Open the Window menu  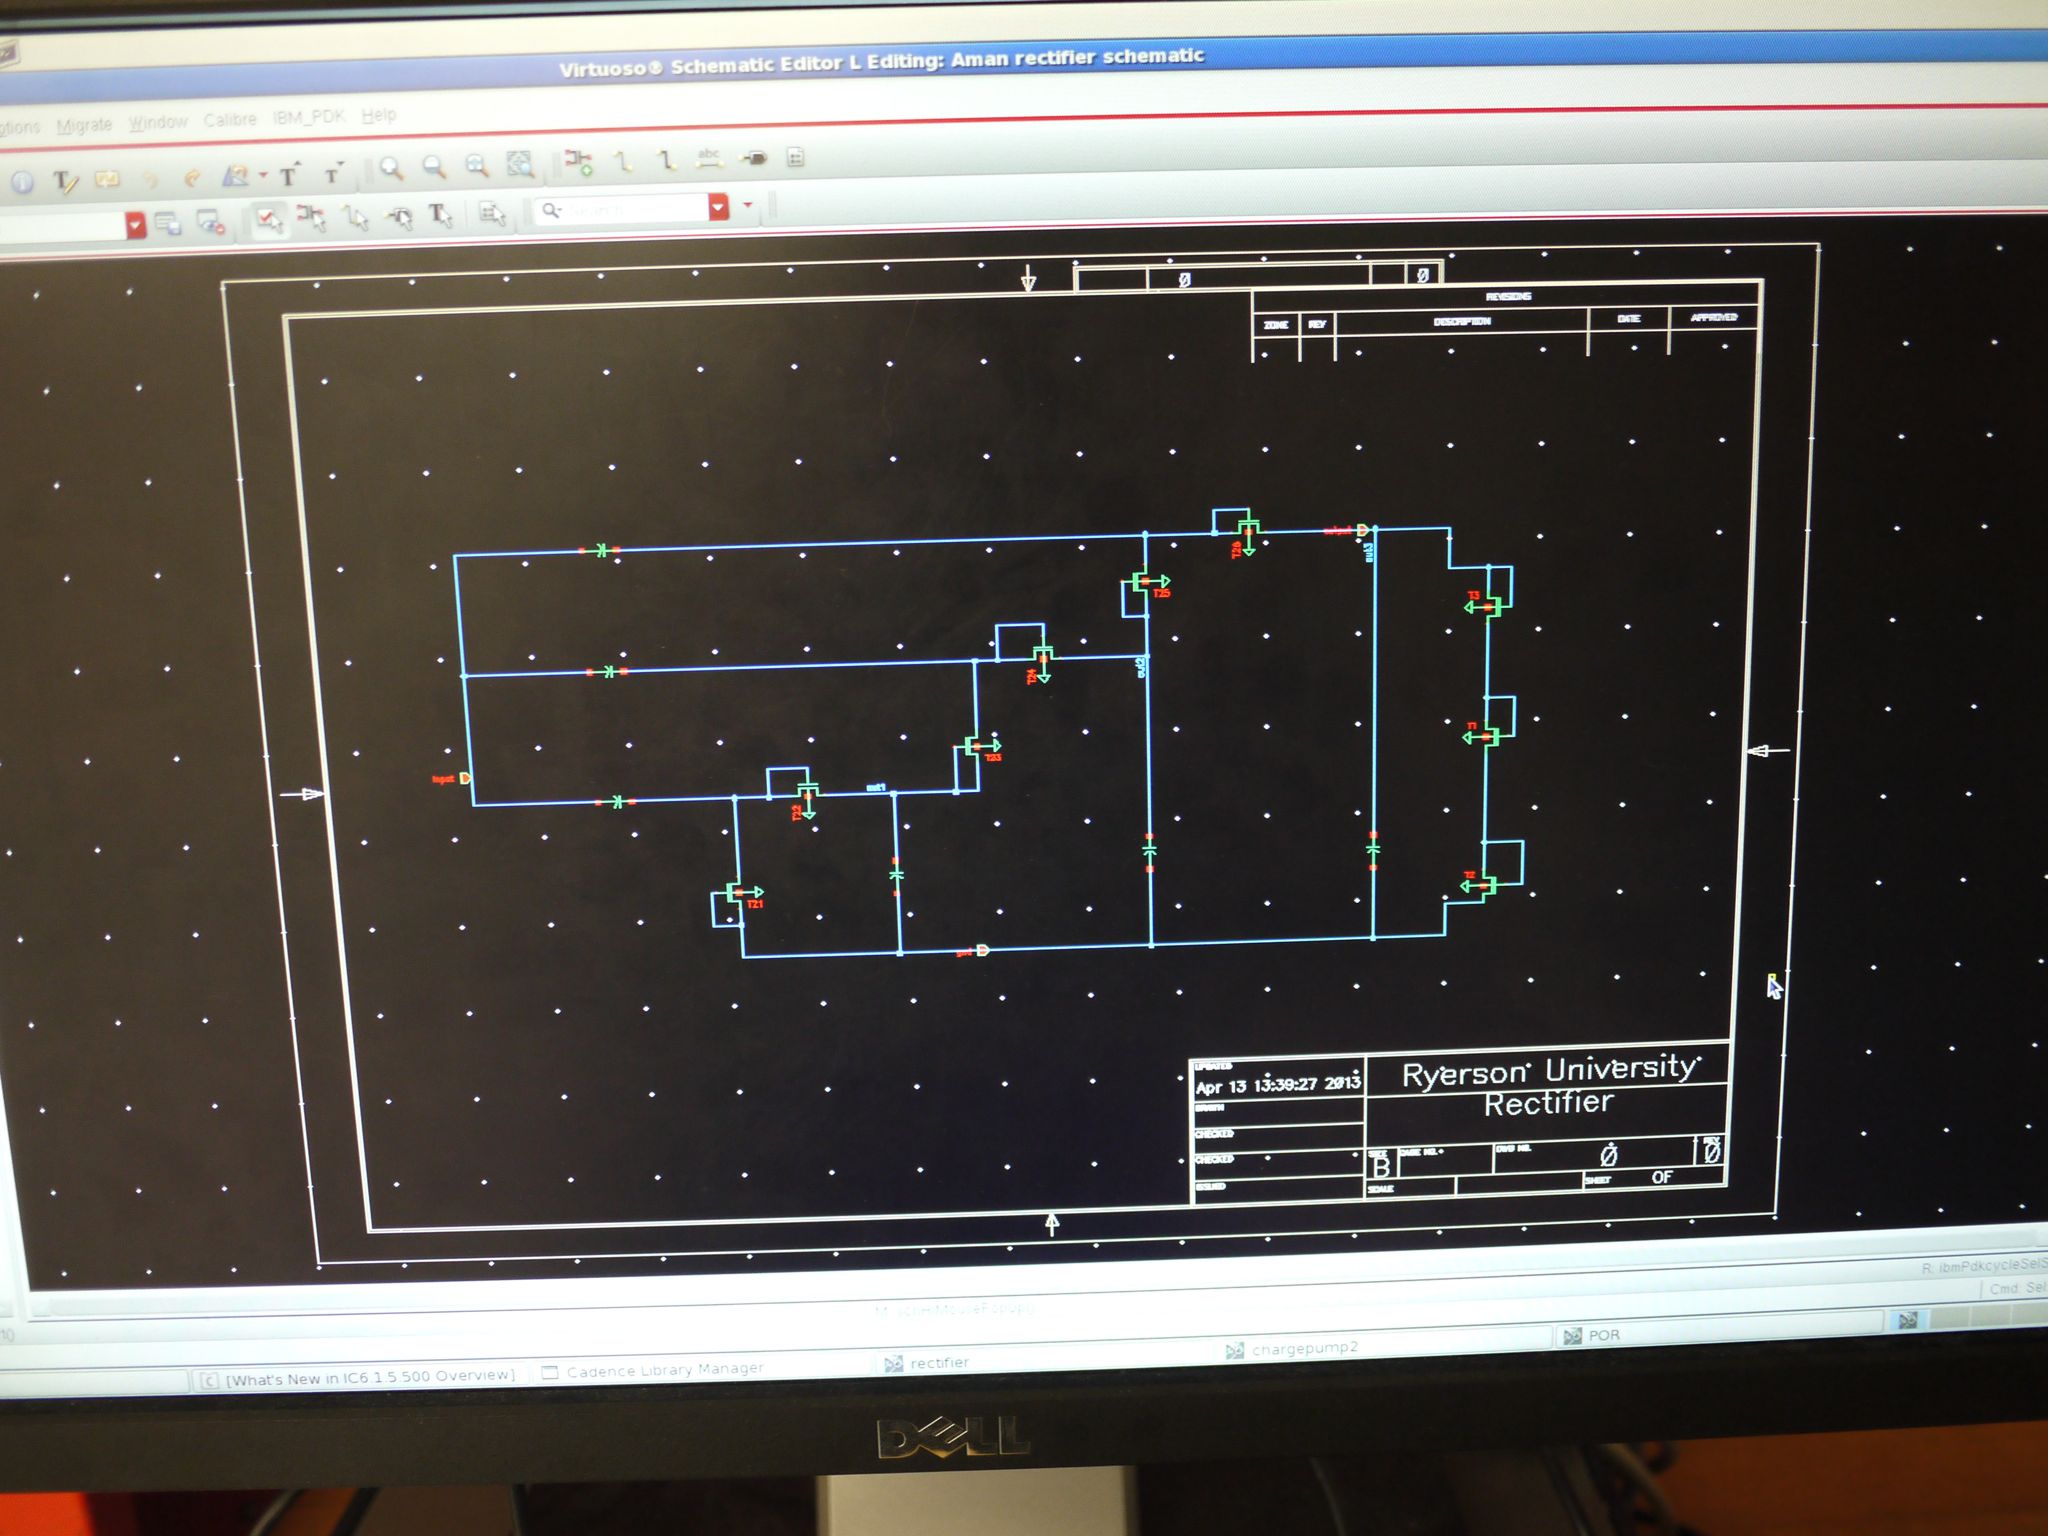coord(158,122)
